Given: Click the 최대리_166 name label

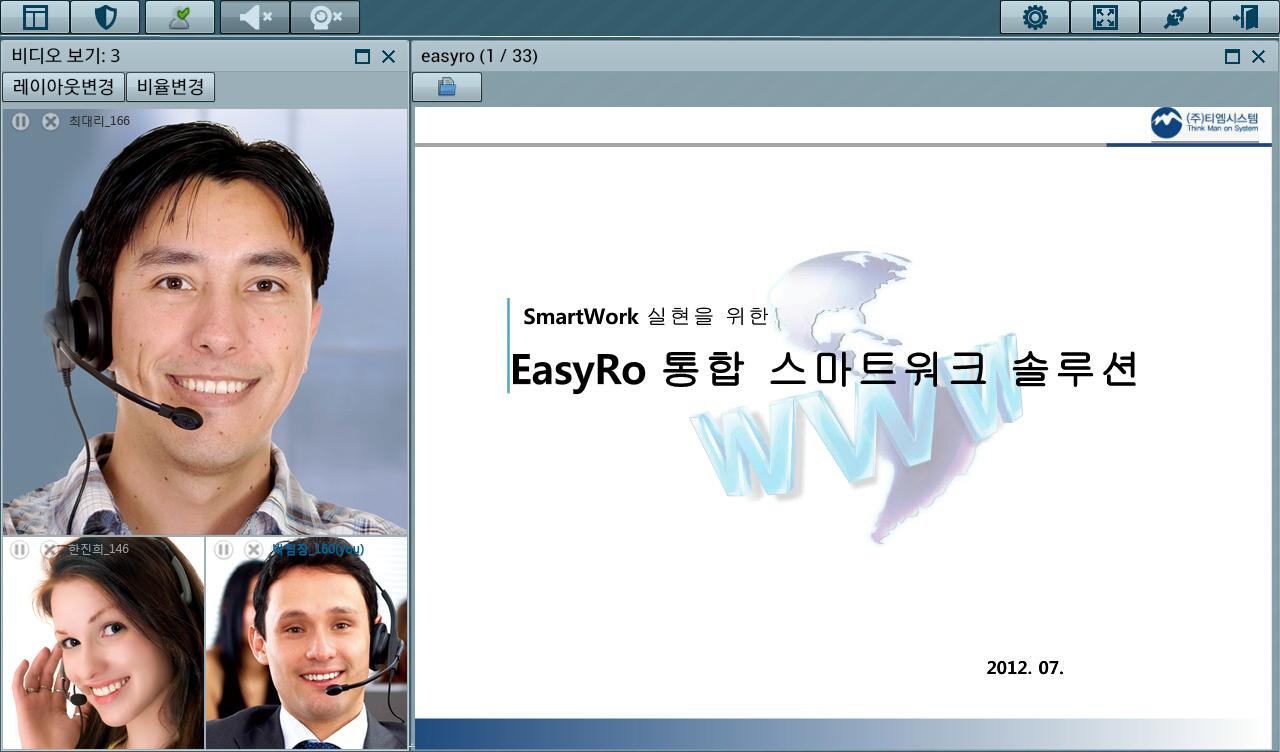Looking at the screenshot, I should coord(99,122).
